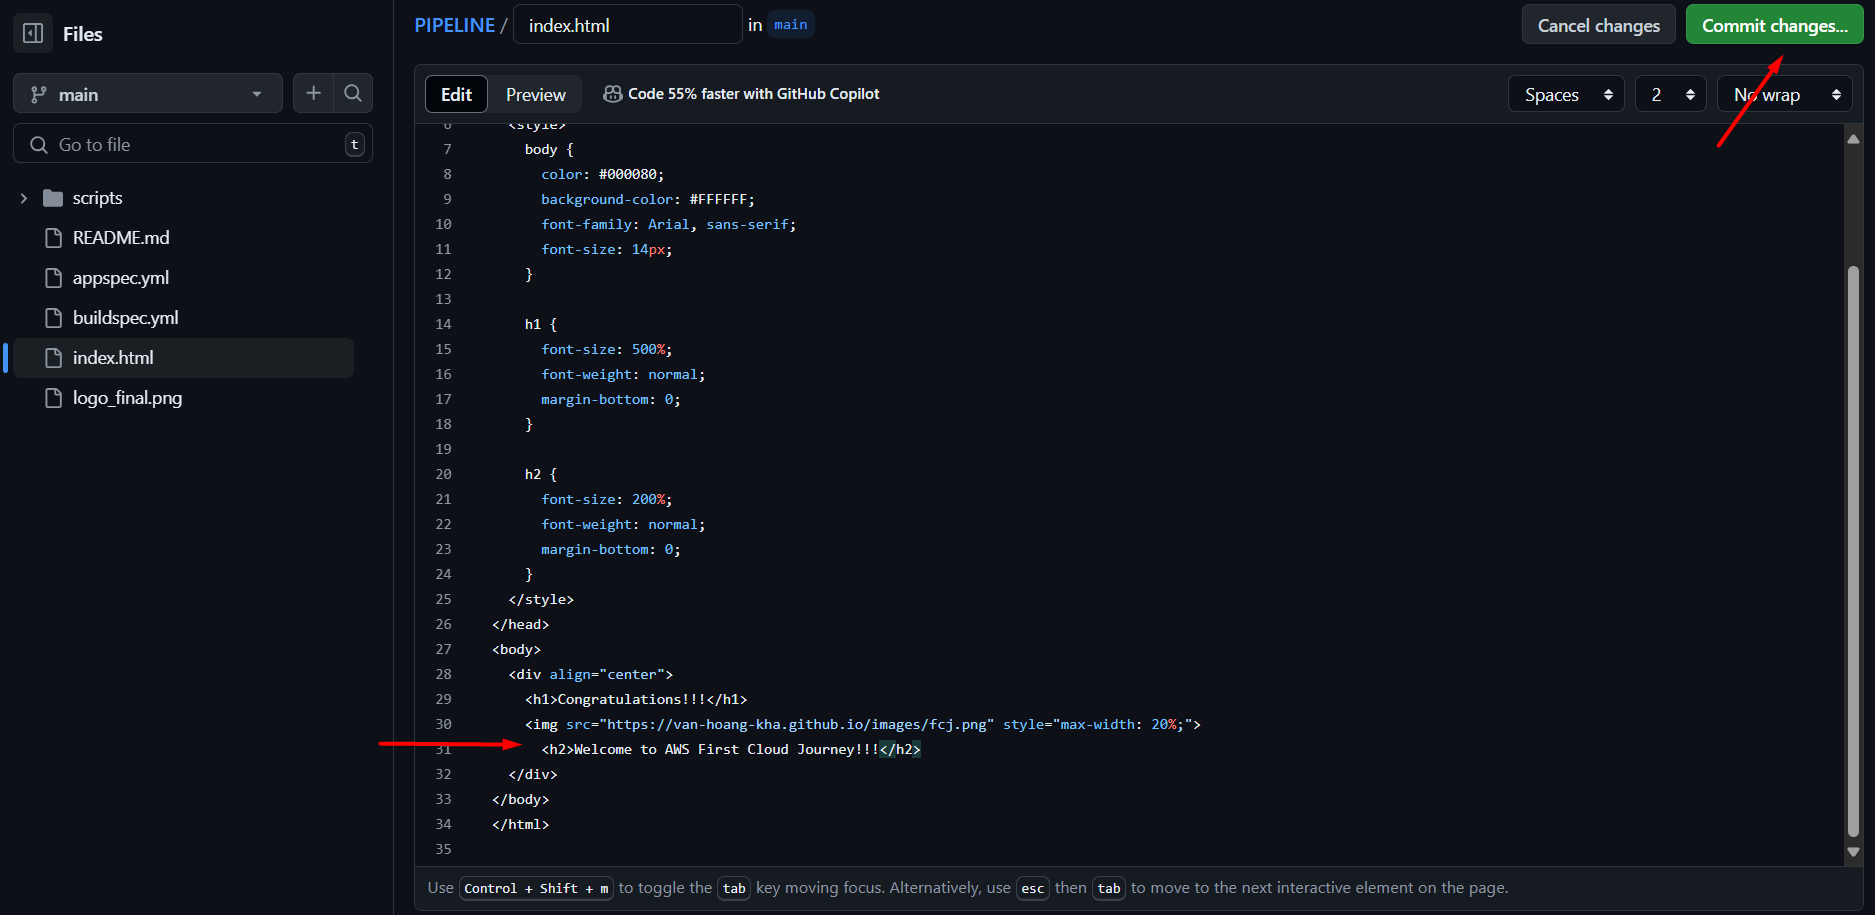Open buildspec.yml in the file tree
Image resolution: width=1875 pixels, height=915 pixels.
[126, 318]
